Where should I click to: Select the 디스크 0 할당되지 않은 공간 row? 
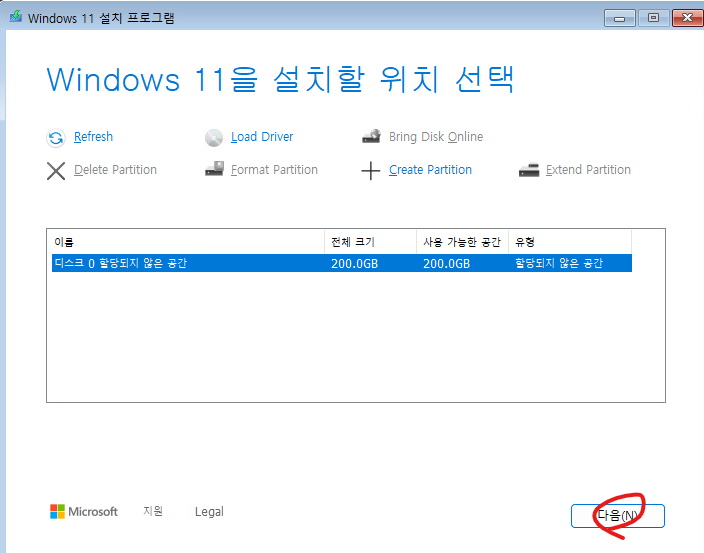click(342, 263)
